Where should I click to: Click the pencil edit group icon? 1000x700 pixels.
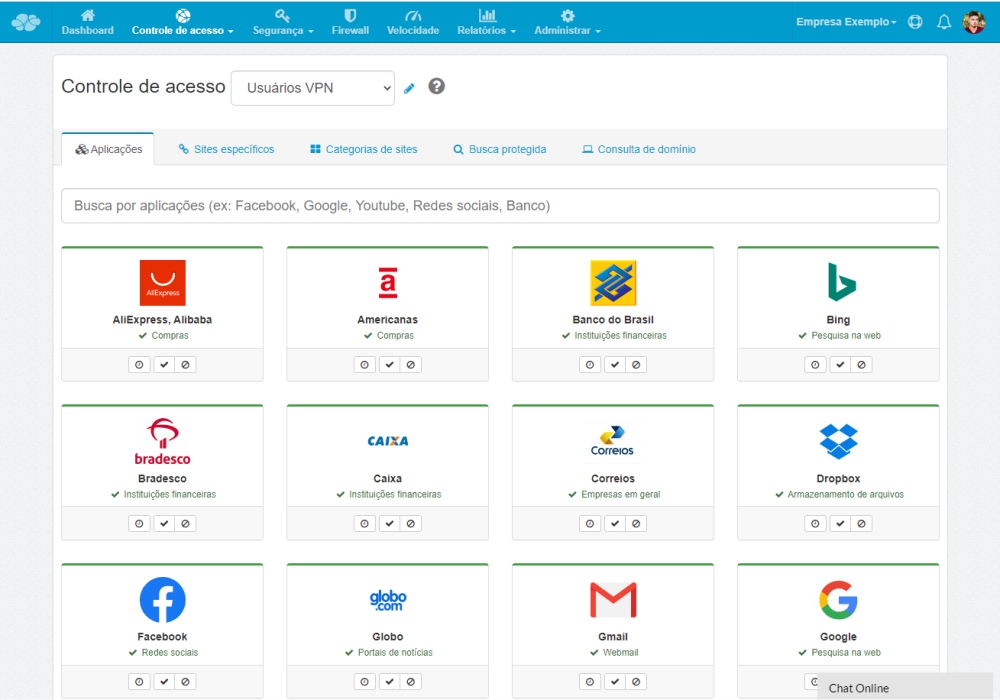click(x=409, y=88)
